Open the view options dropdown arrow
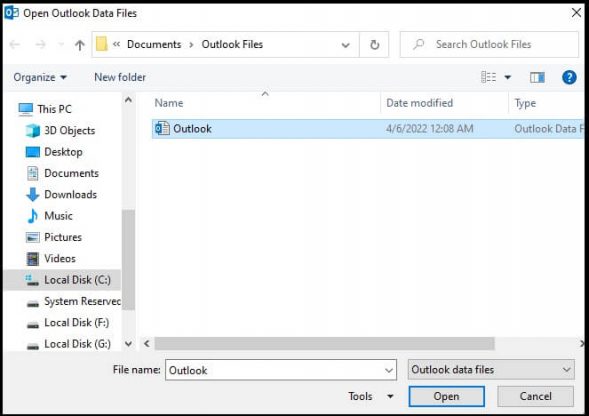This screenshot has height=416, width=589. pyautogui.click(x=507, y=77)
